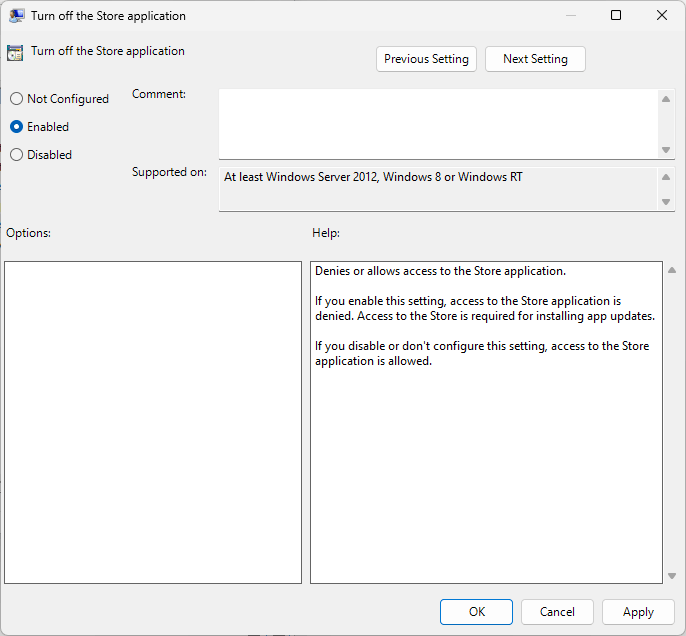Click the 'Turn off the Store application' heading
The image size is (686, 636).
108,51
